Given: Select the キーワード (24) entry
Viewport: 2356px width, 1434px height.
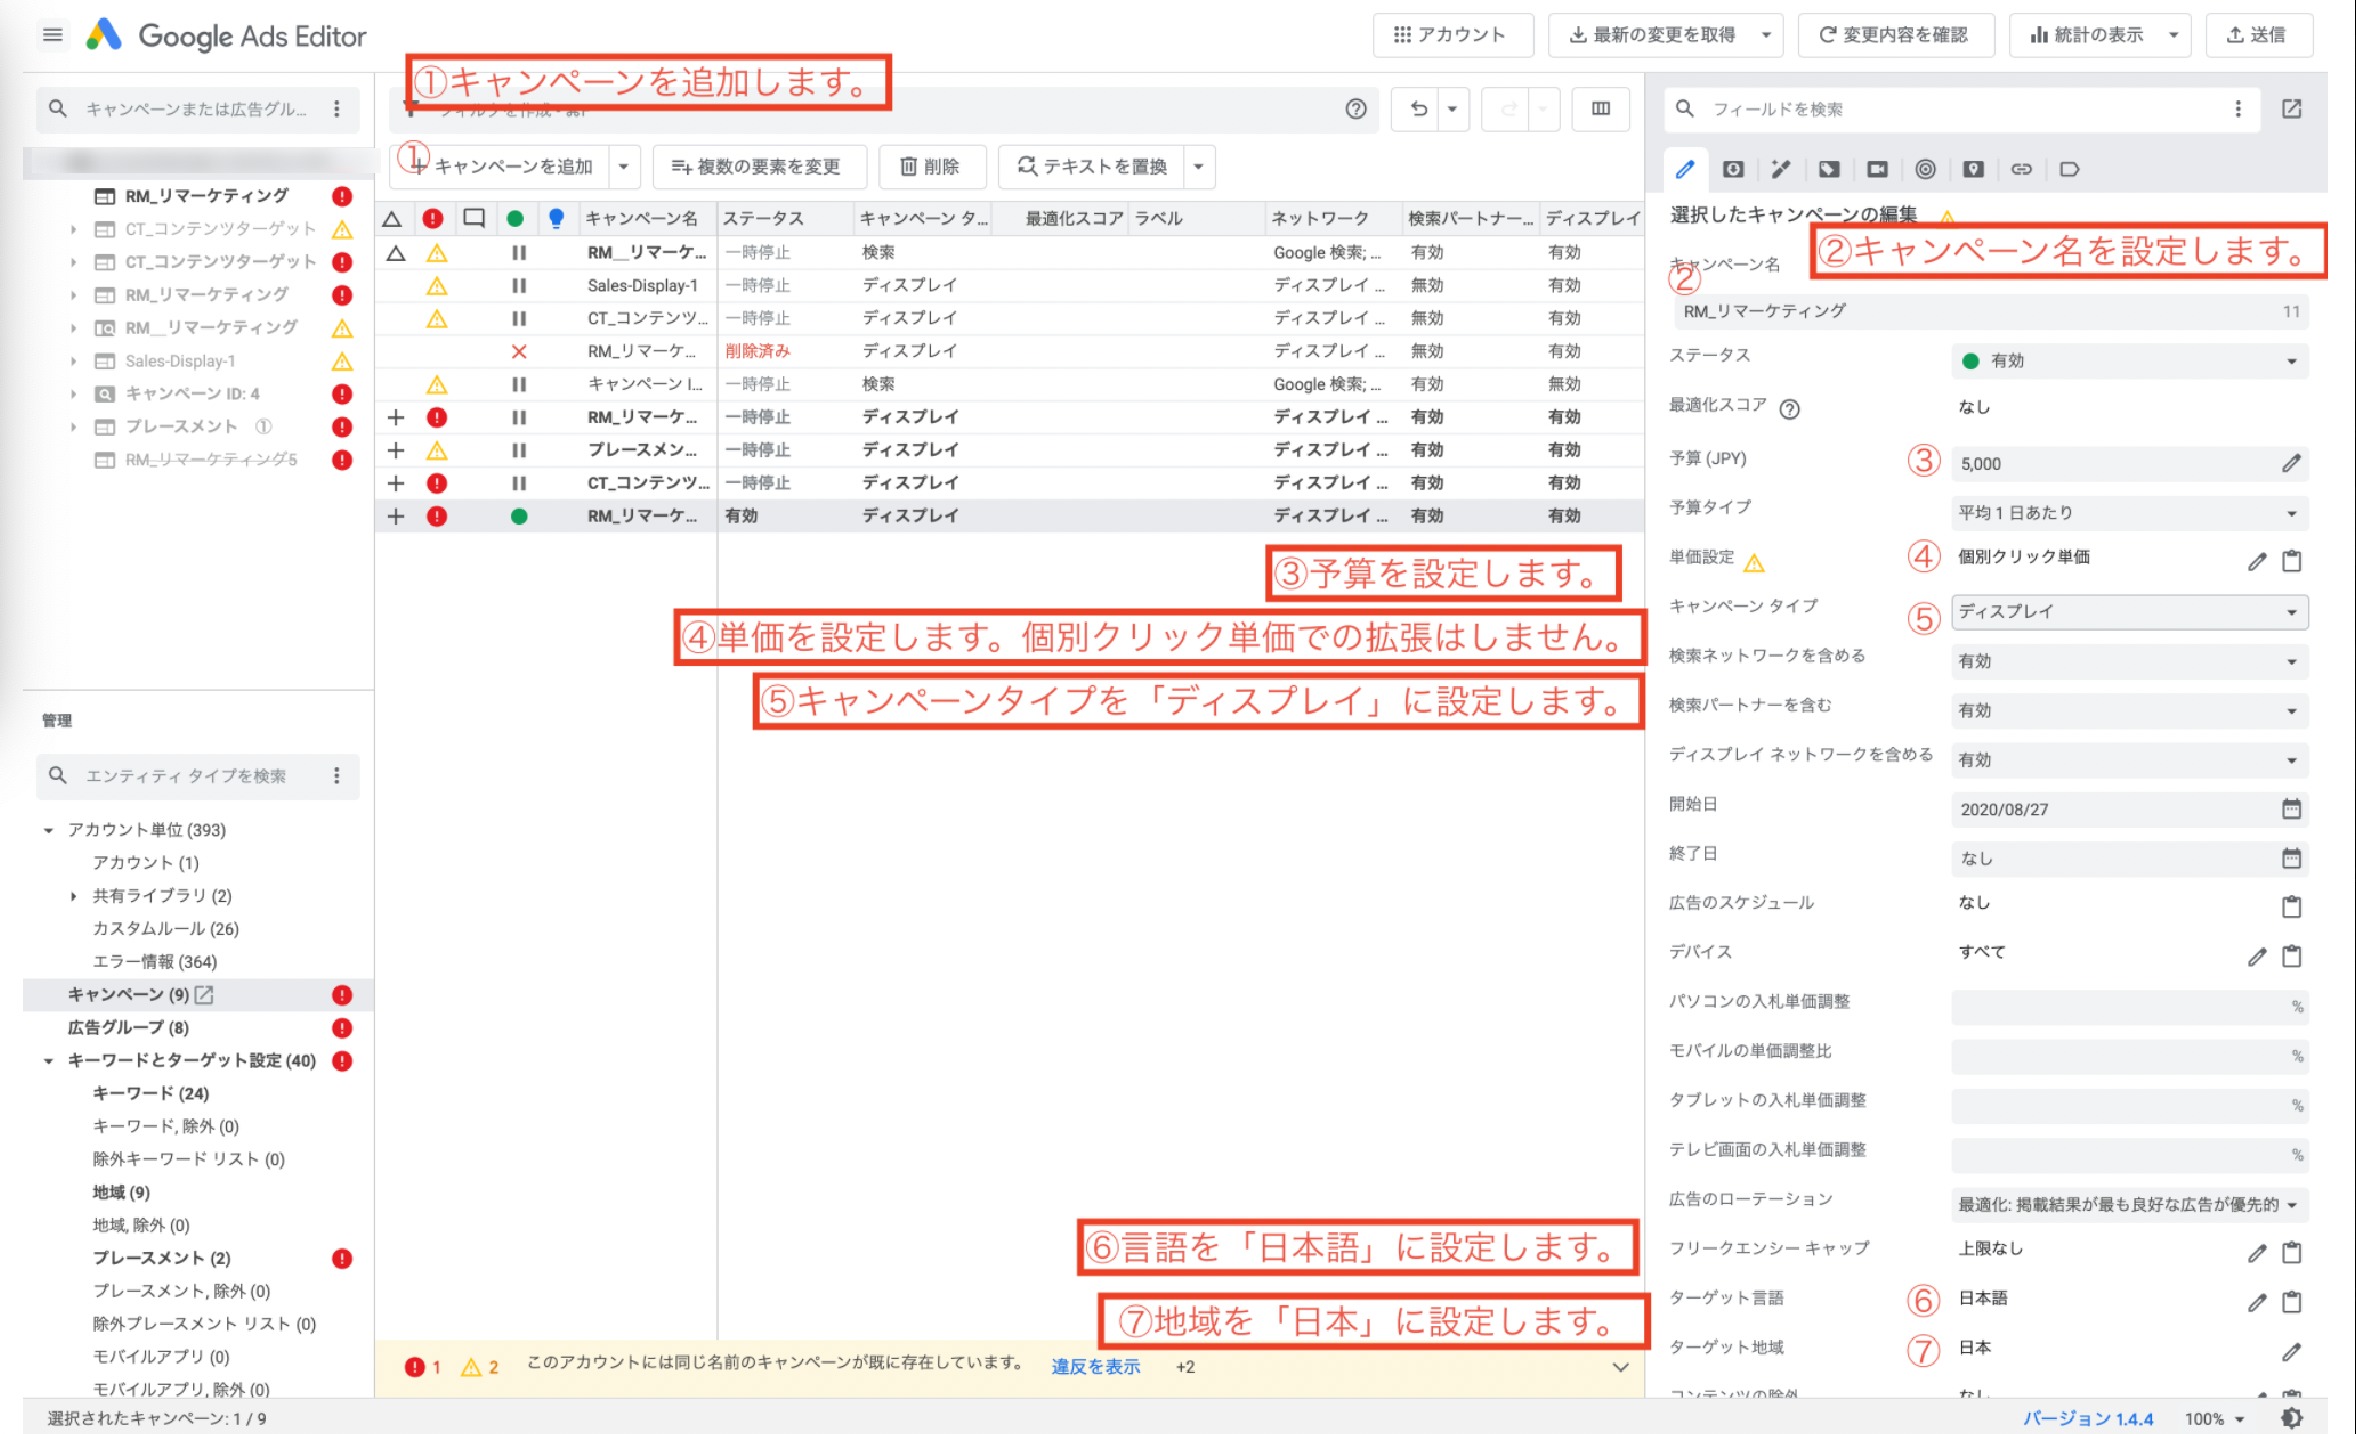Looking at the screenshot, I should coord(151,1093).
